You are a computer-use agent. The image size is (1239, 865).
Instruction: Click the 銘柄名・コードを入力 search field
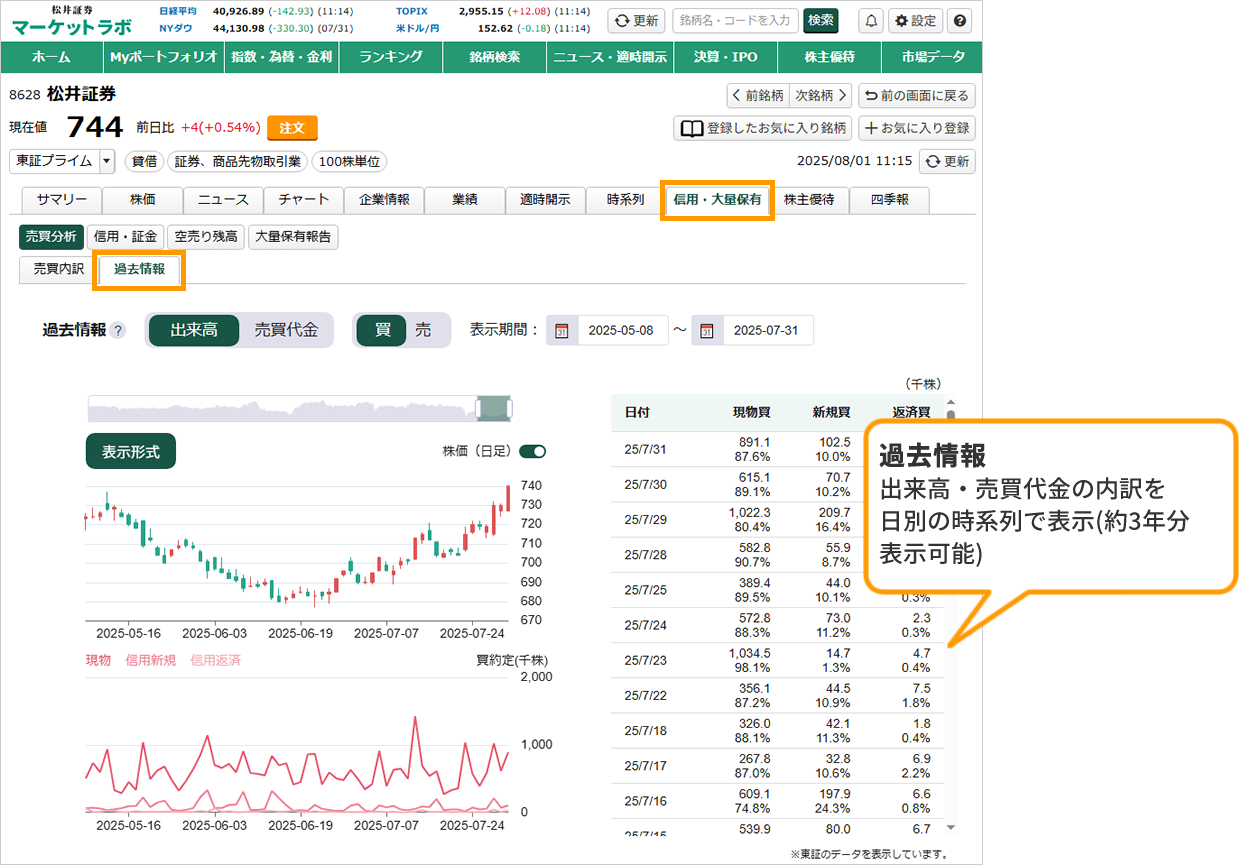(x=735, y=21)
